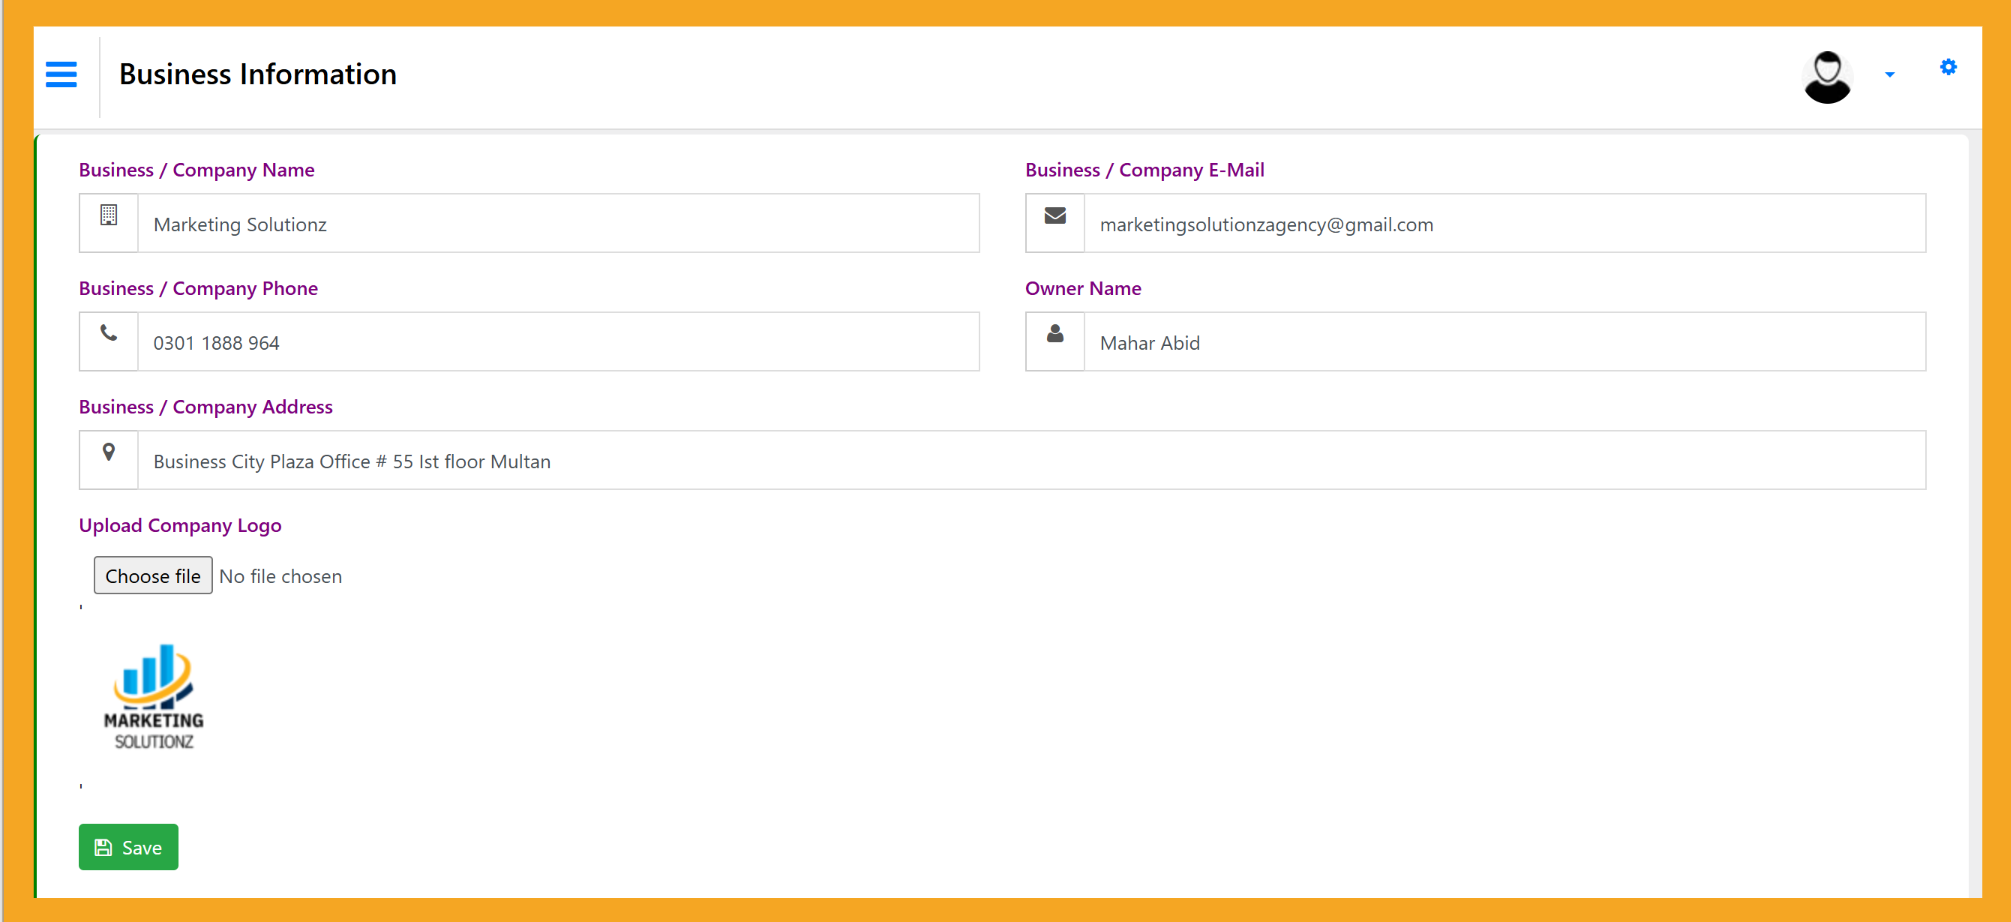2011x922 pixels.
Task: Click the envelope icon beside e-mail field
Action: coord(1055,216)
